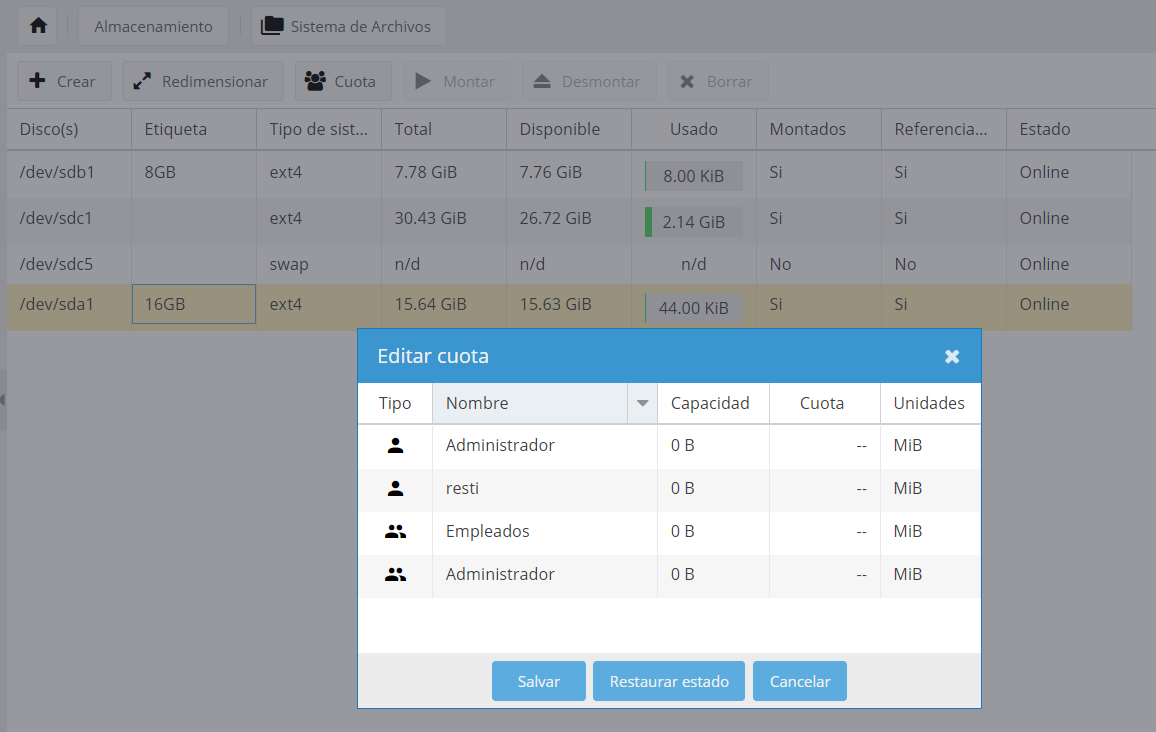Click the Sistema de Archivos folder icon
The width and height of the screenshot is (1156, 732).
pos(272,26)
